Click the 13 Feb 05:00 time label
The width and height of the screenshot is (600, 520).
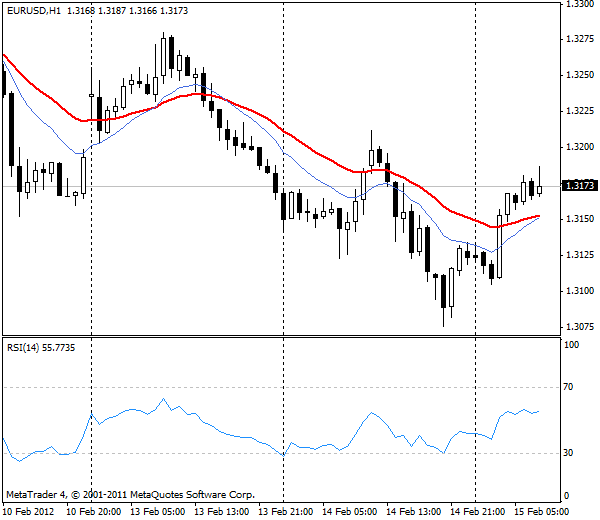tap(158, 512)
